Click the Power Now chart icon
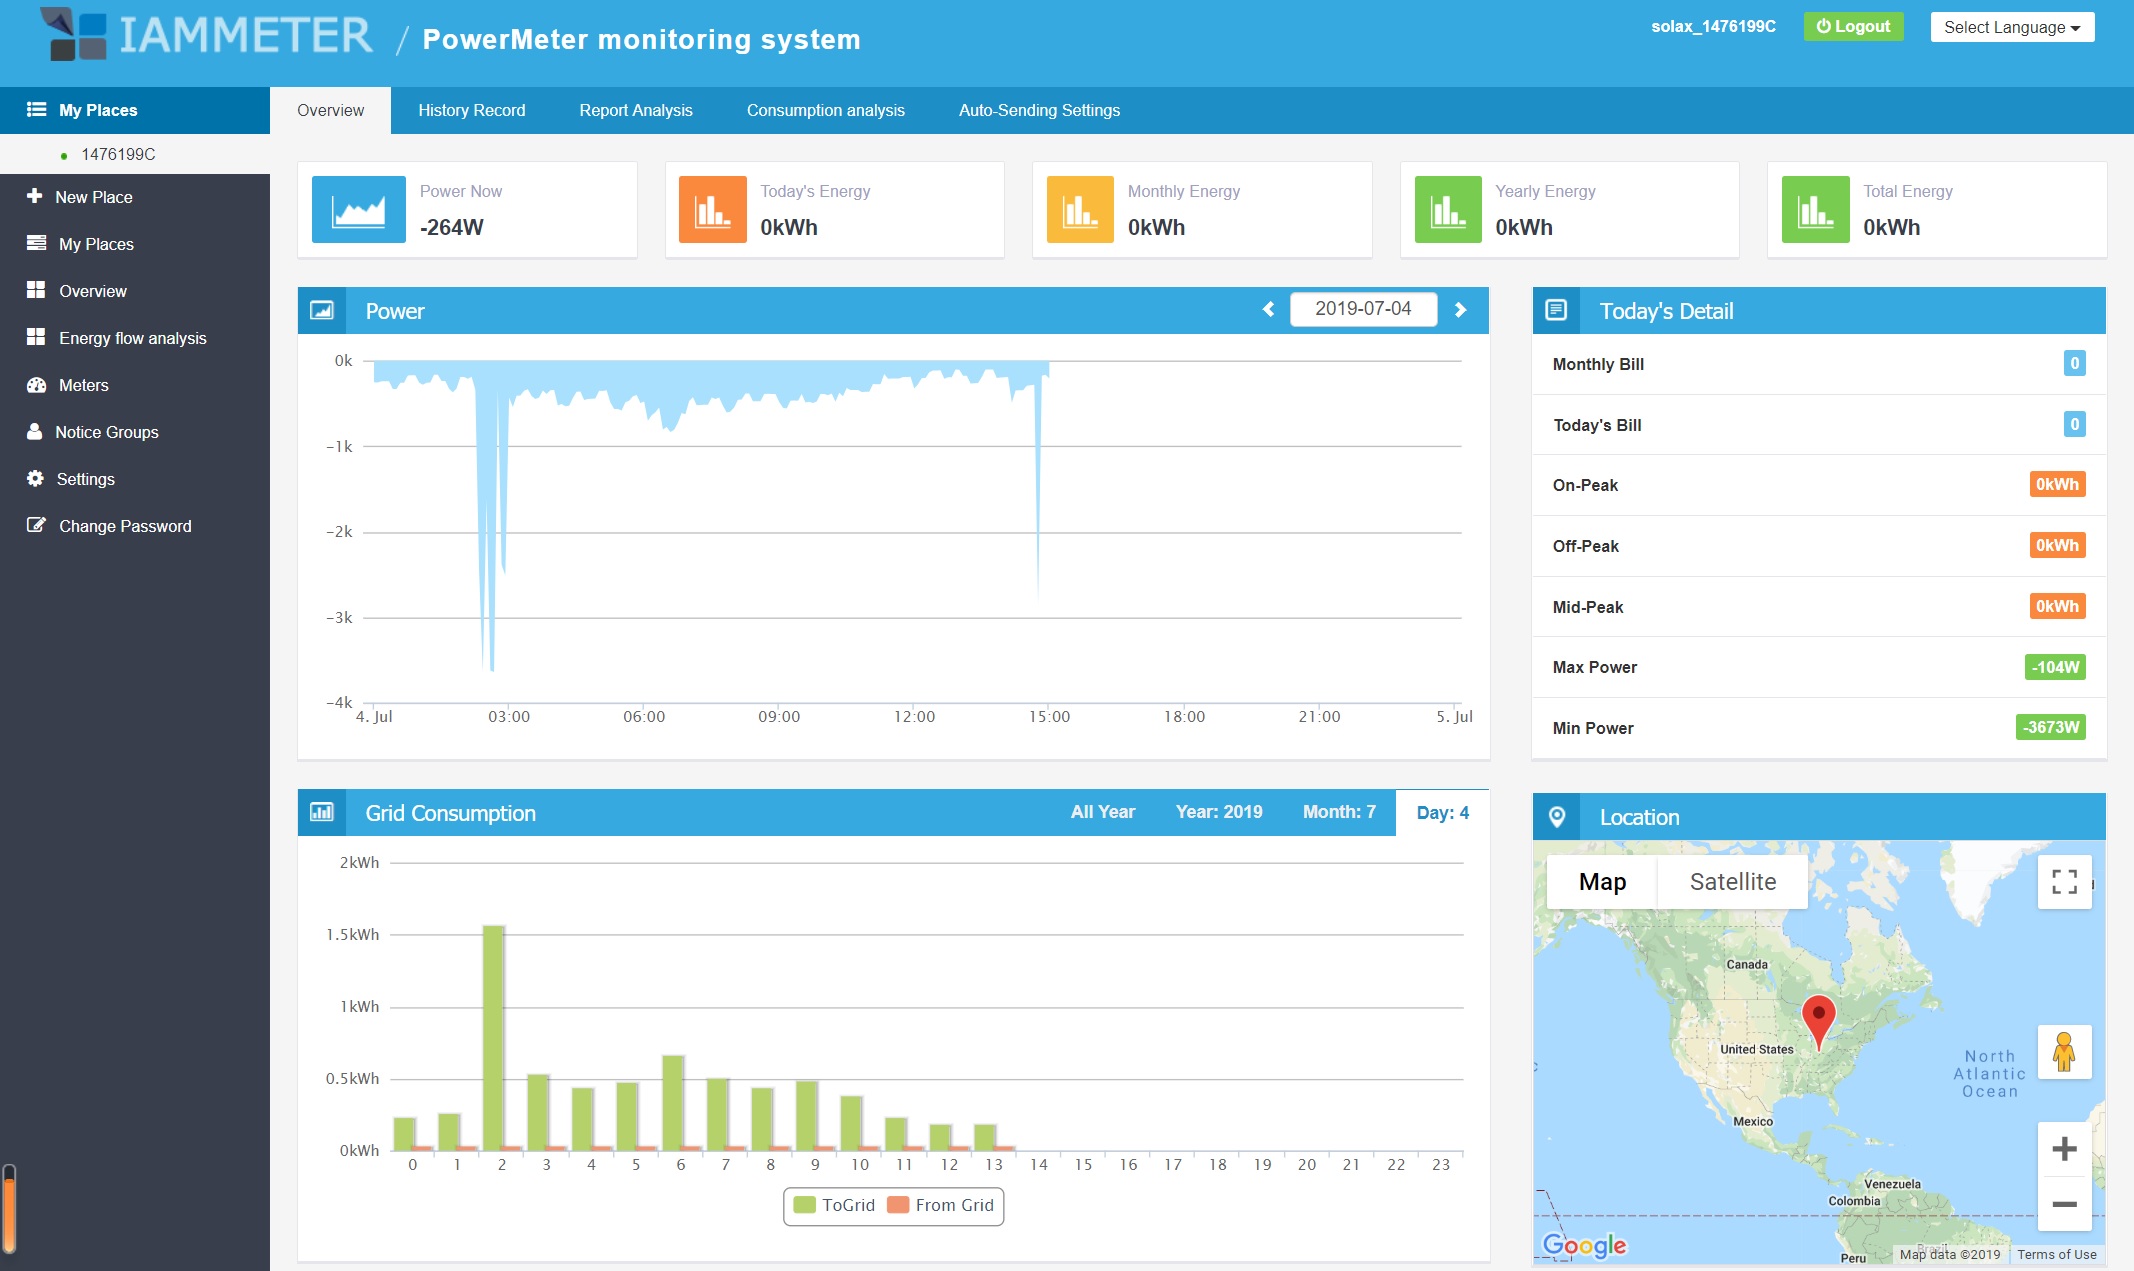 click(x=358, y=210)
